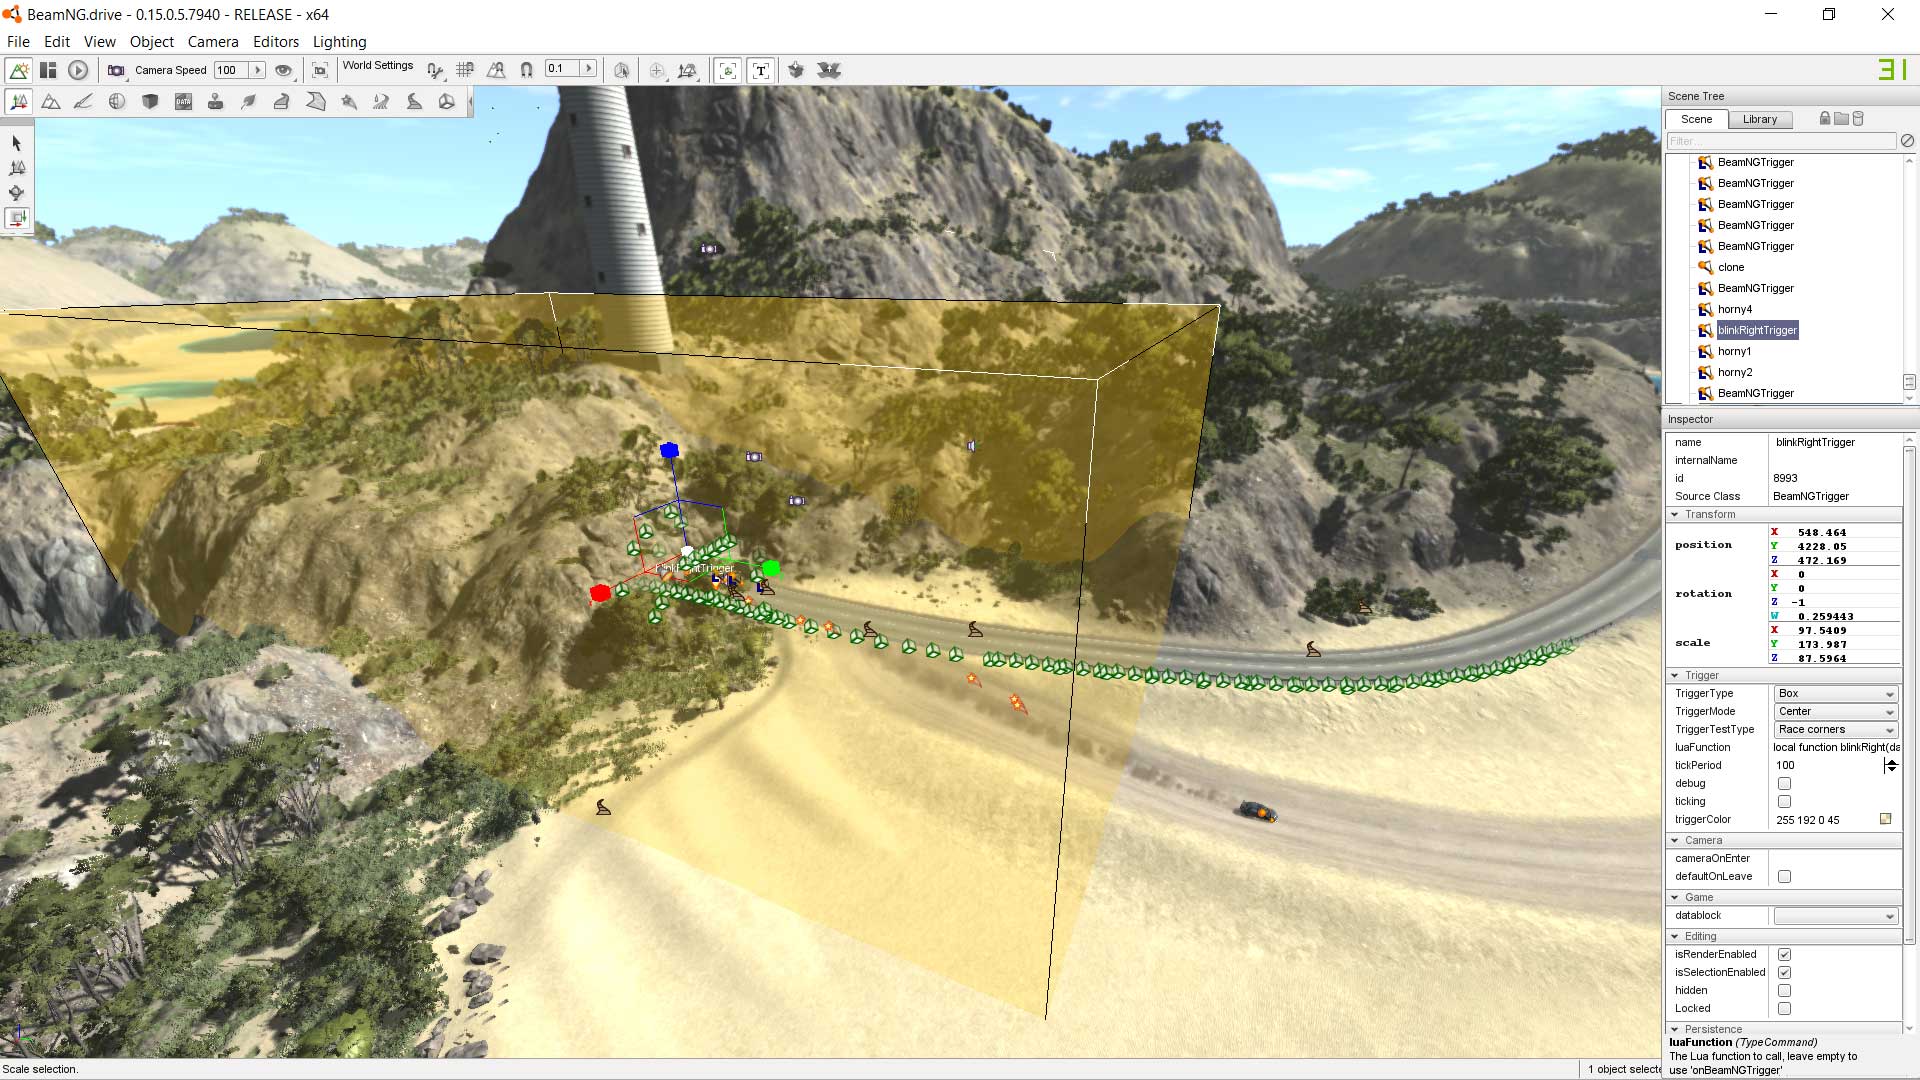The height and width of the screenshot is (1080, 1920).
Task: Toggle the render object icons button
Action: pyautogui.click(x=728, y=70)
